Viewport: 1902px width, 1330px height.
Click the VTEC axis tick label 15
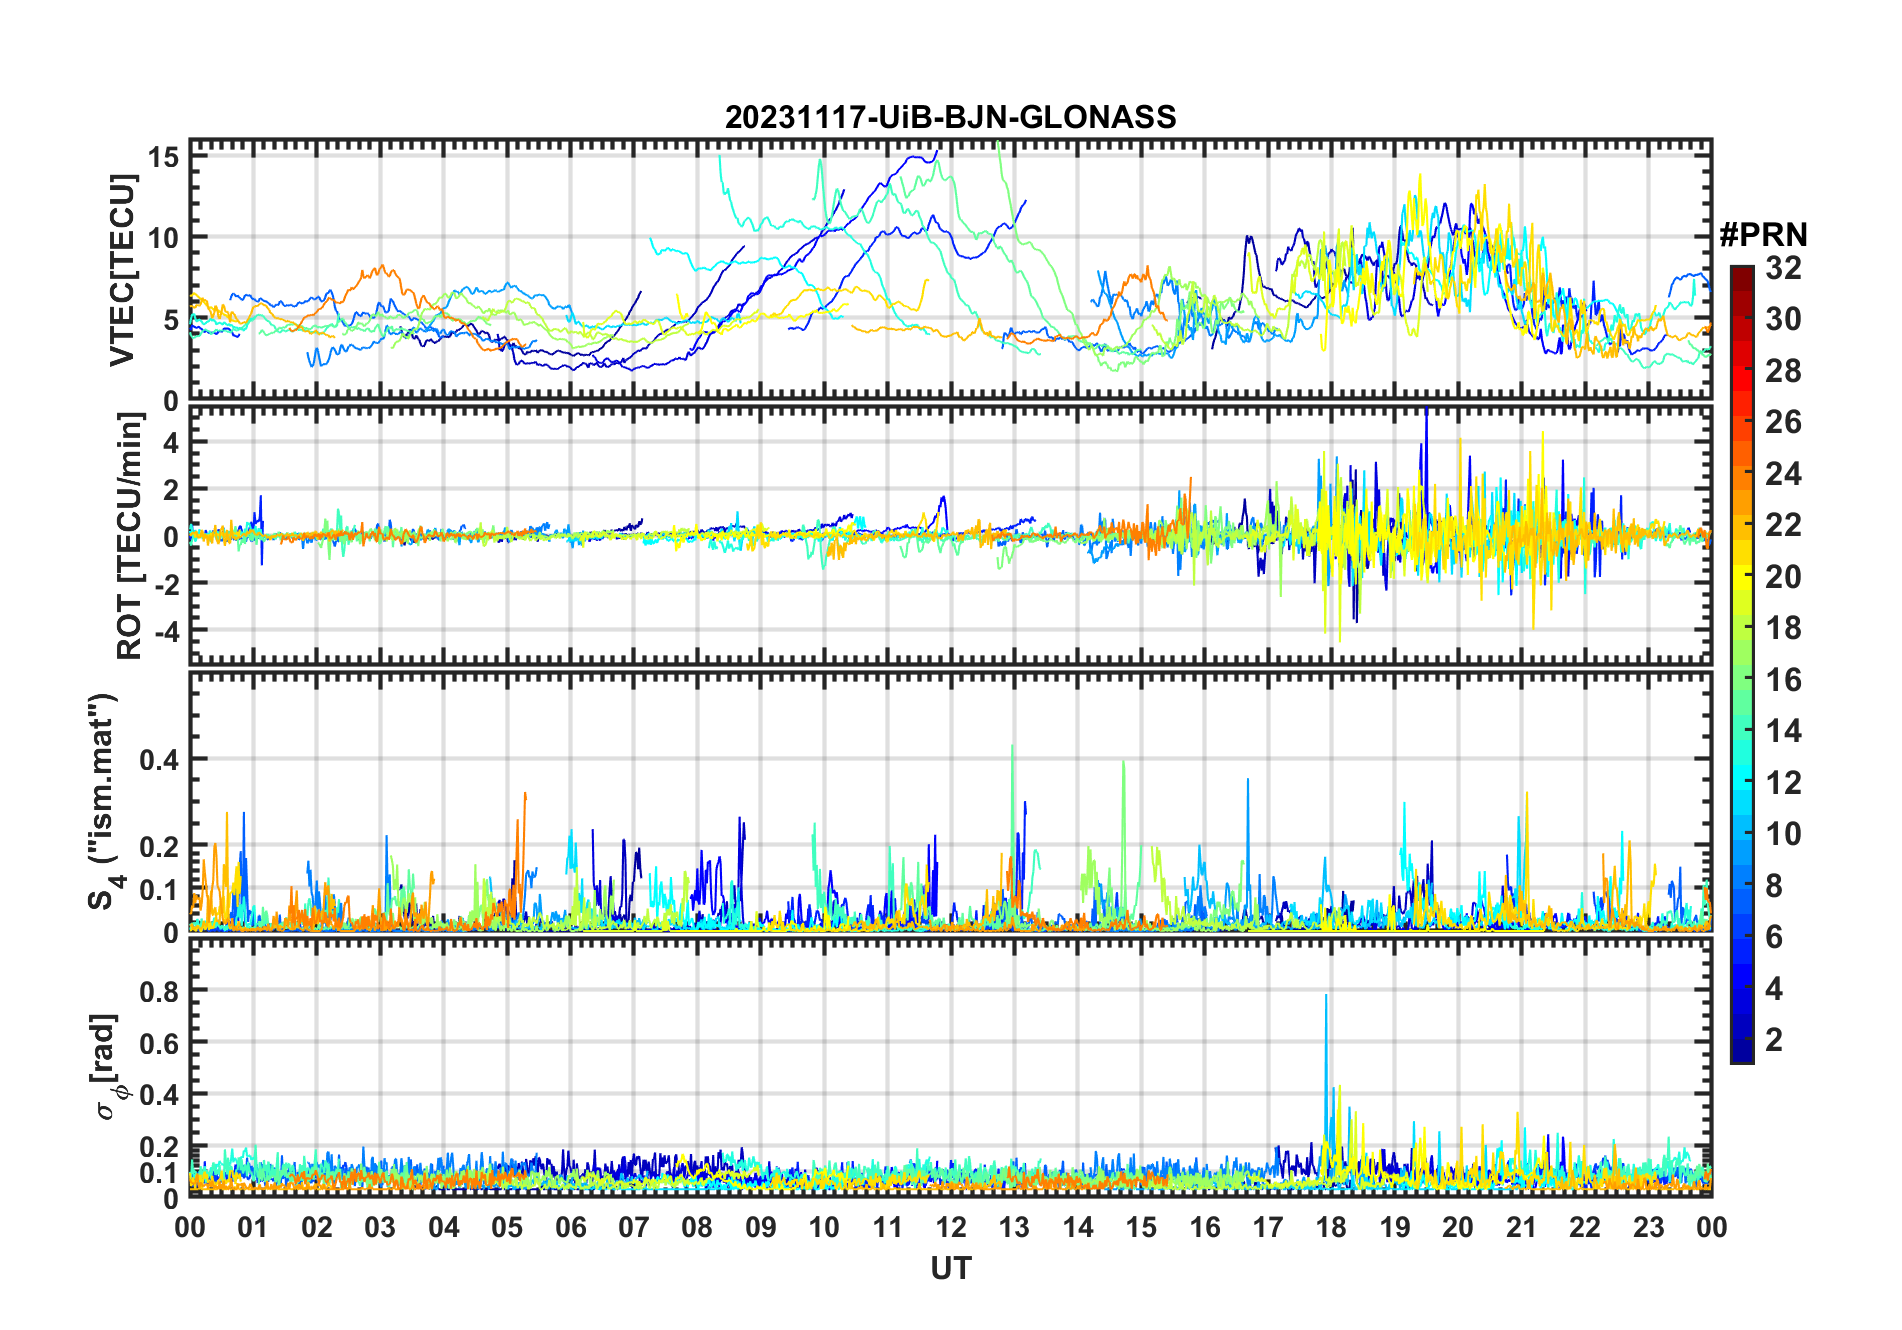coord(164,157)
